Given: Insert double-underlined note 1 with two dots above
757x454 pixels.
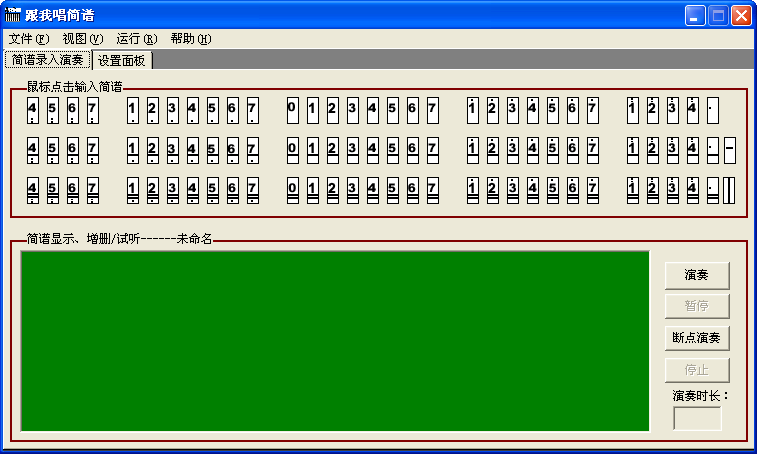Looking at the screenshot, I should point(632,191).
